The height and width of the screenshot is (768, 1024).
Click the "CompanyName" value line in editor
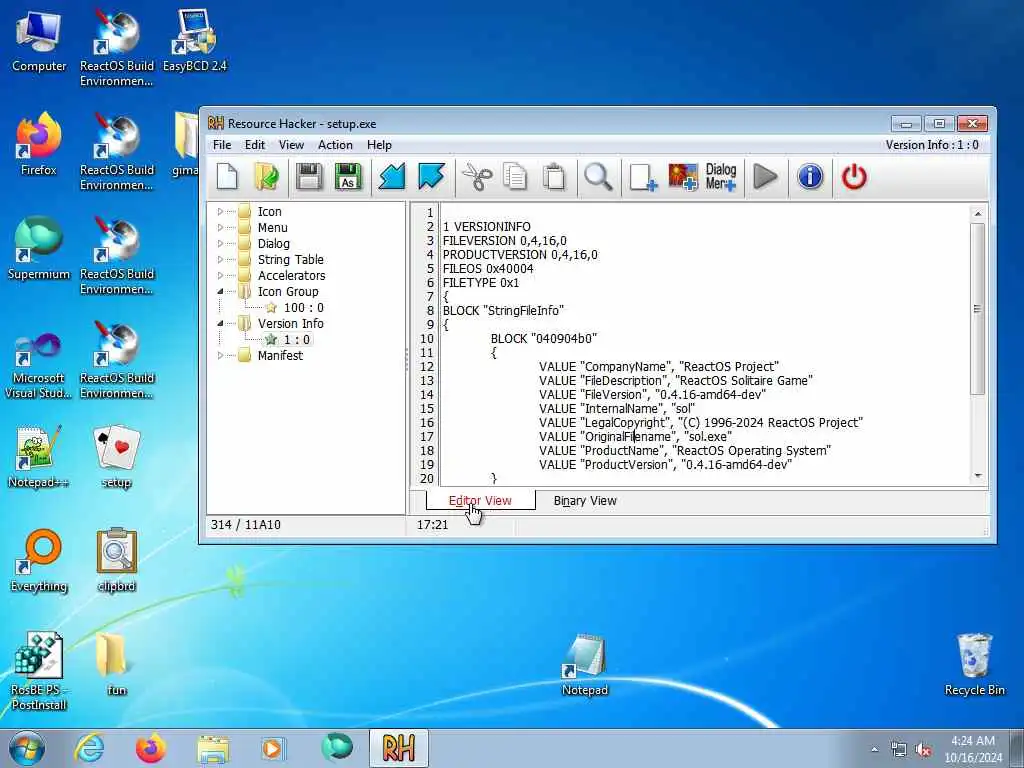click(659, 366)
